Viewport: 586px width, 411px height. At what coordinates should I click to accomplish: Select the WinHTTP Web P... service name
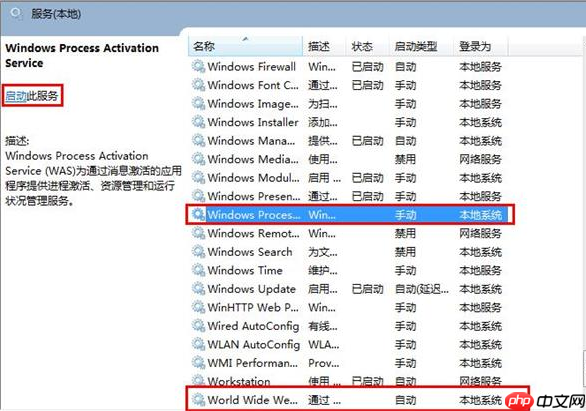coord(253,307)
